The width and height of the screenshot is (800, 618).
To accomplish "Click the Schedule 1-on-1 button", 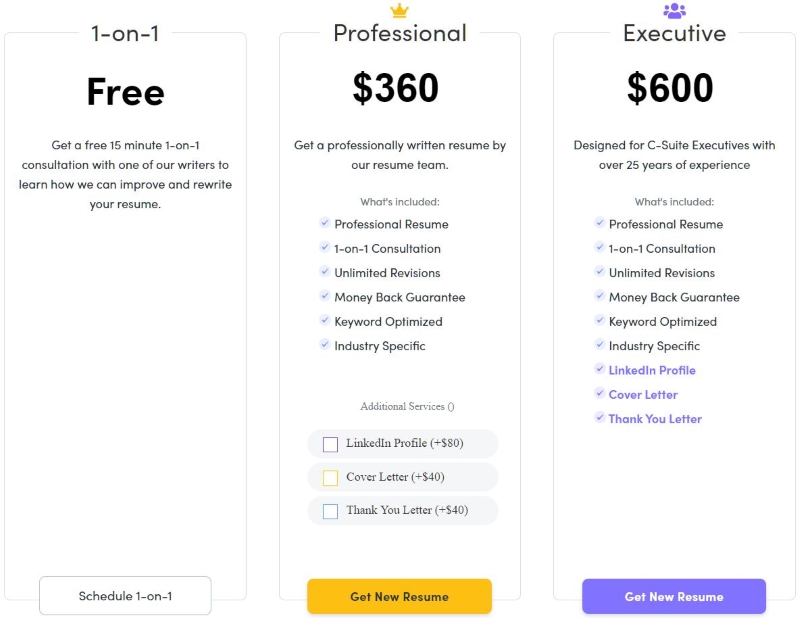I will click(125, 596).
